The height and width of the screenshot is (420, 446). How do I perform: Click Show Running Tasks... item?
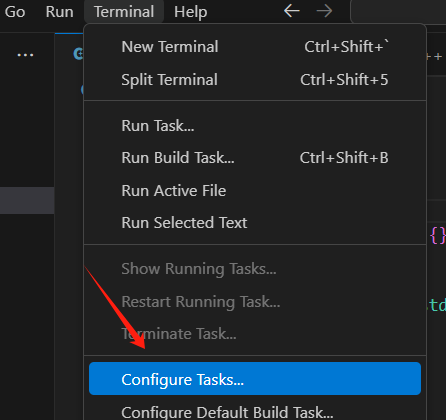[255, 269]
